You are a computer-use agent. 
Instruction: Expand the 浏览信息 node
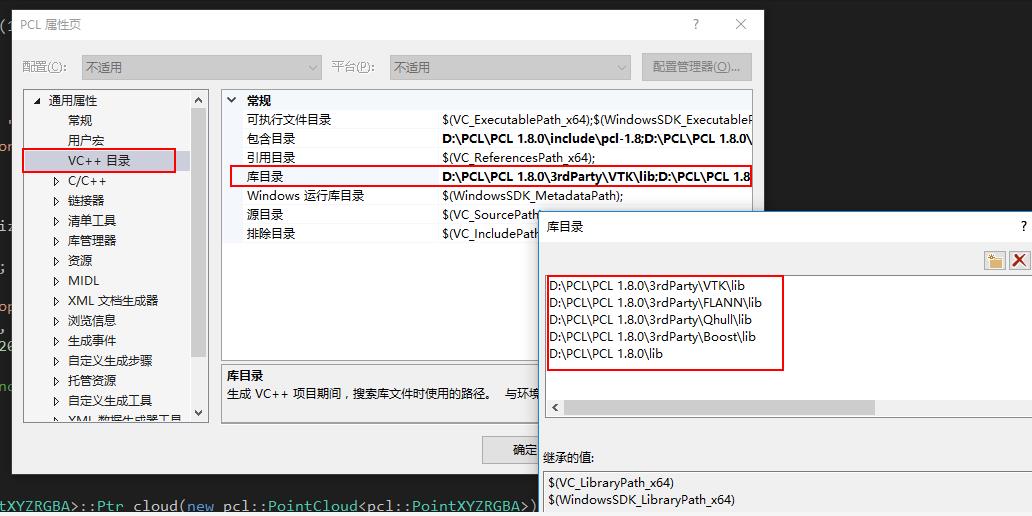coord(56,321)
